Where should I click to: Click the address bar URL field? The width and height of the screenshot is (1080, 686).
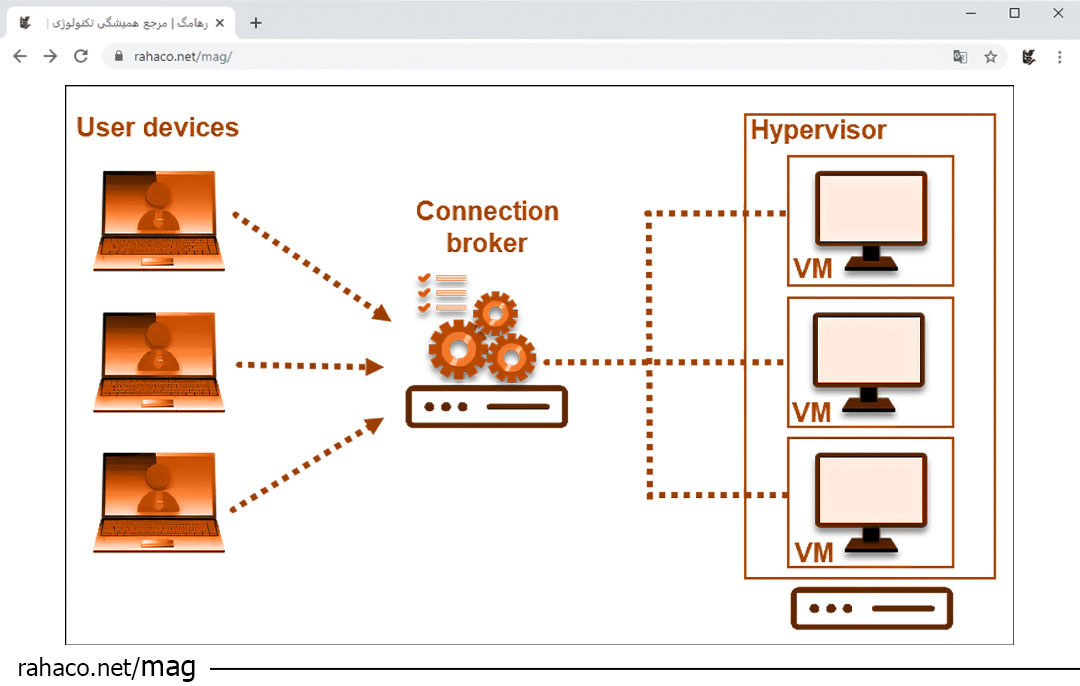[x=500, y=57]
